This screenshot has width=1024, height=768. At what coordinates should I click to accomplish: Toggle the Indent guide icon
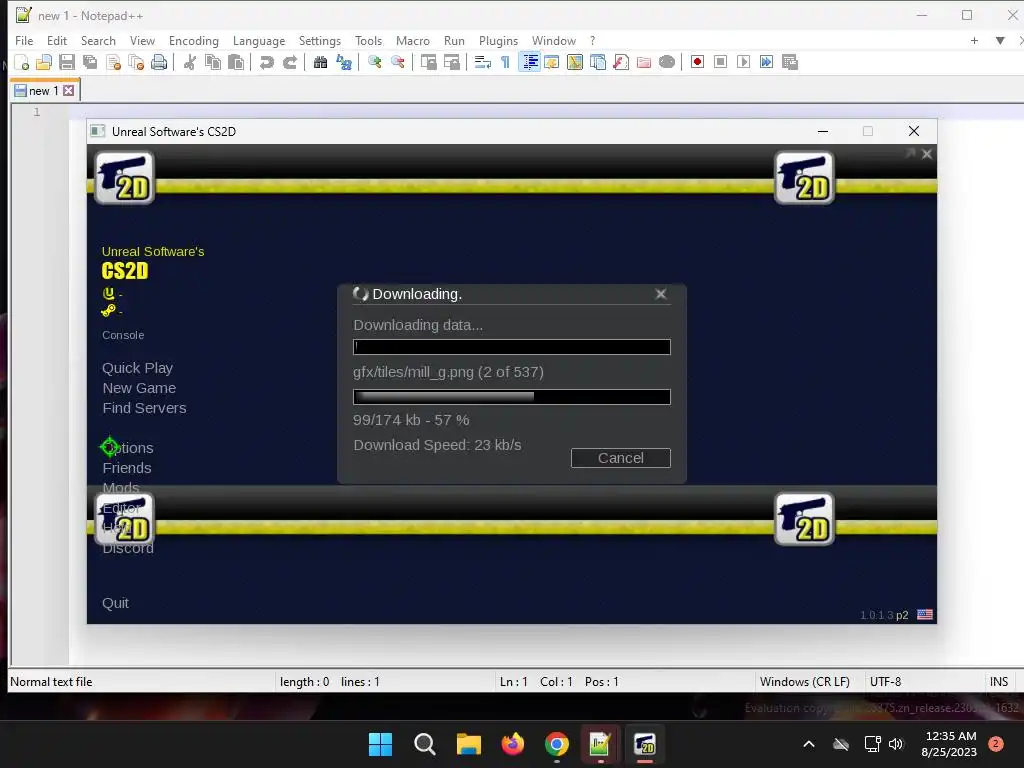(530, 62)
